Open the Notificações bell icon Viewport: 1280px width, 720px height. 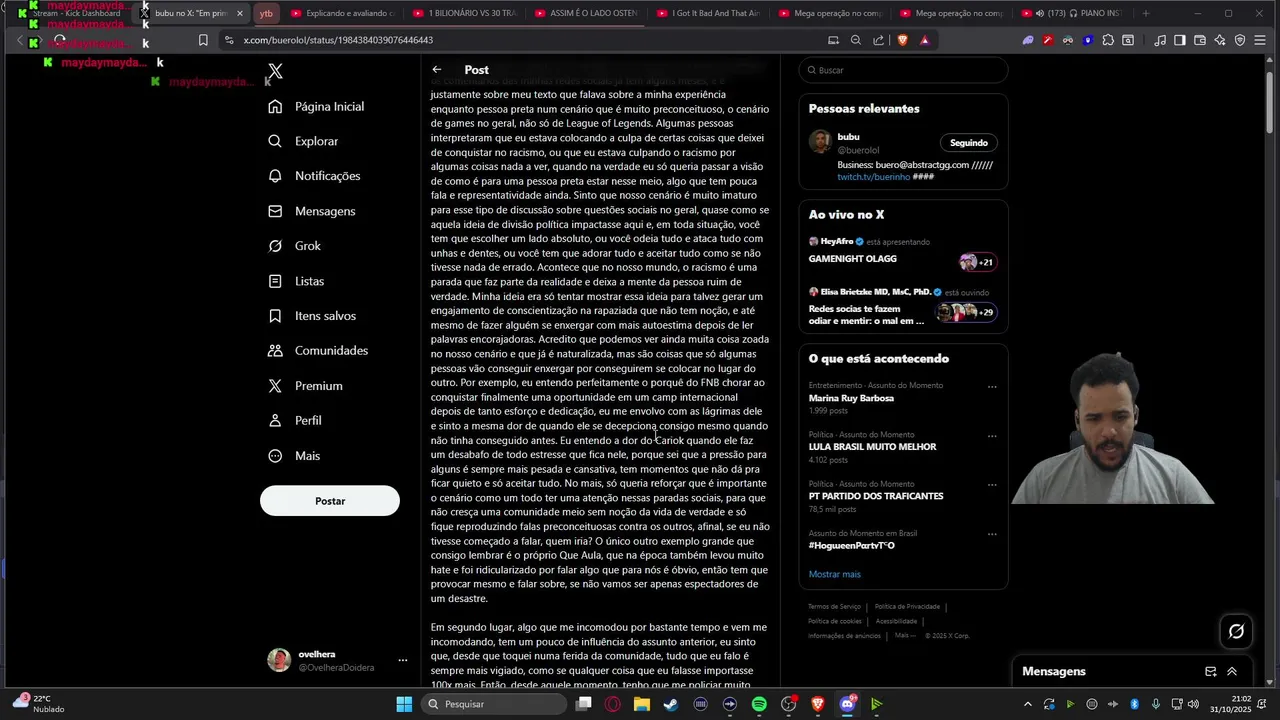275,176
